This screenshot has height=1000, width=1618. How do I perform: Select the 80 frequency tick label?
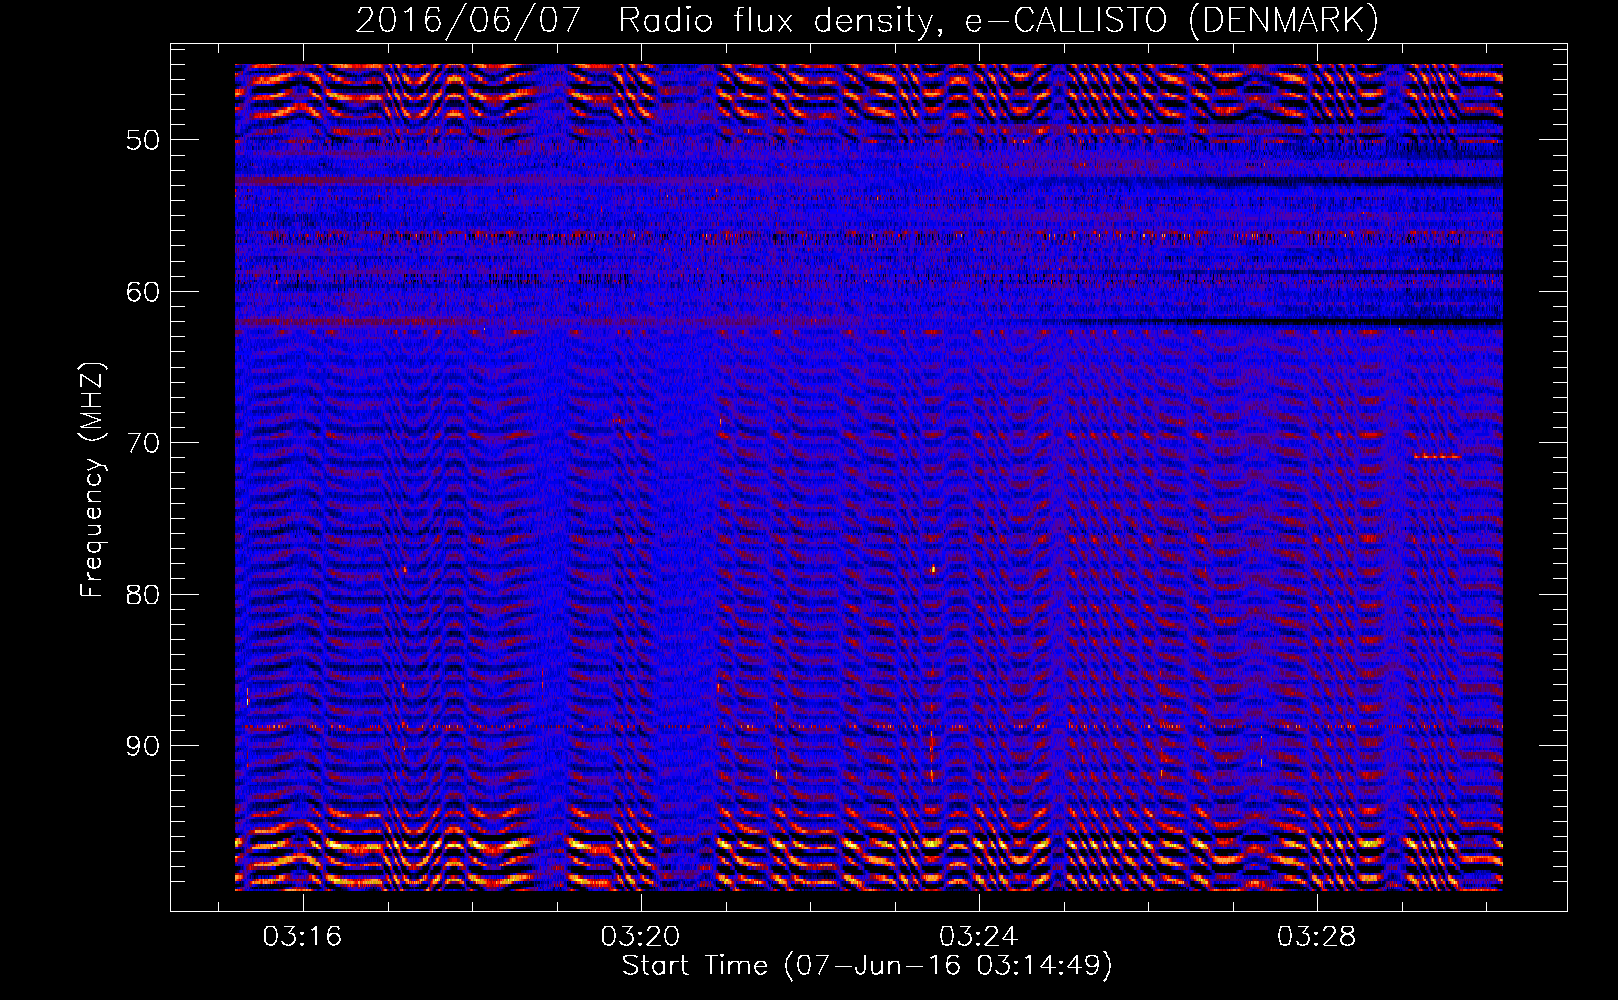click(x=143, y=595)
